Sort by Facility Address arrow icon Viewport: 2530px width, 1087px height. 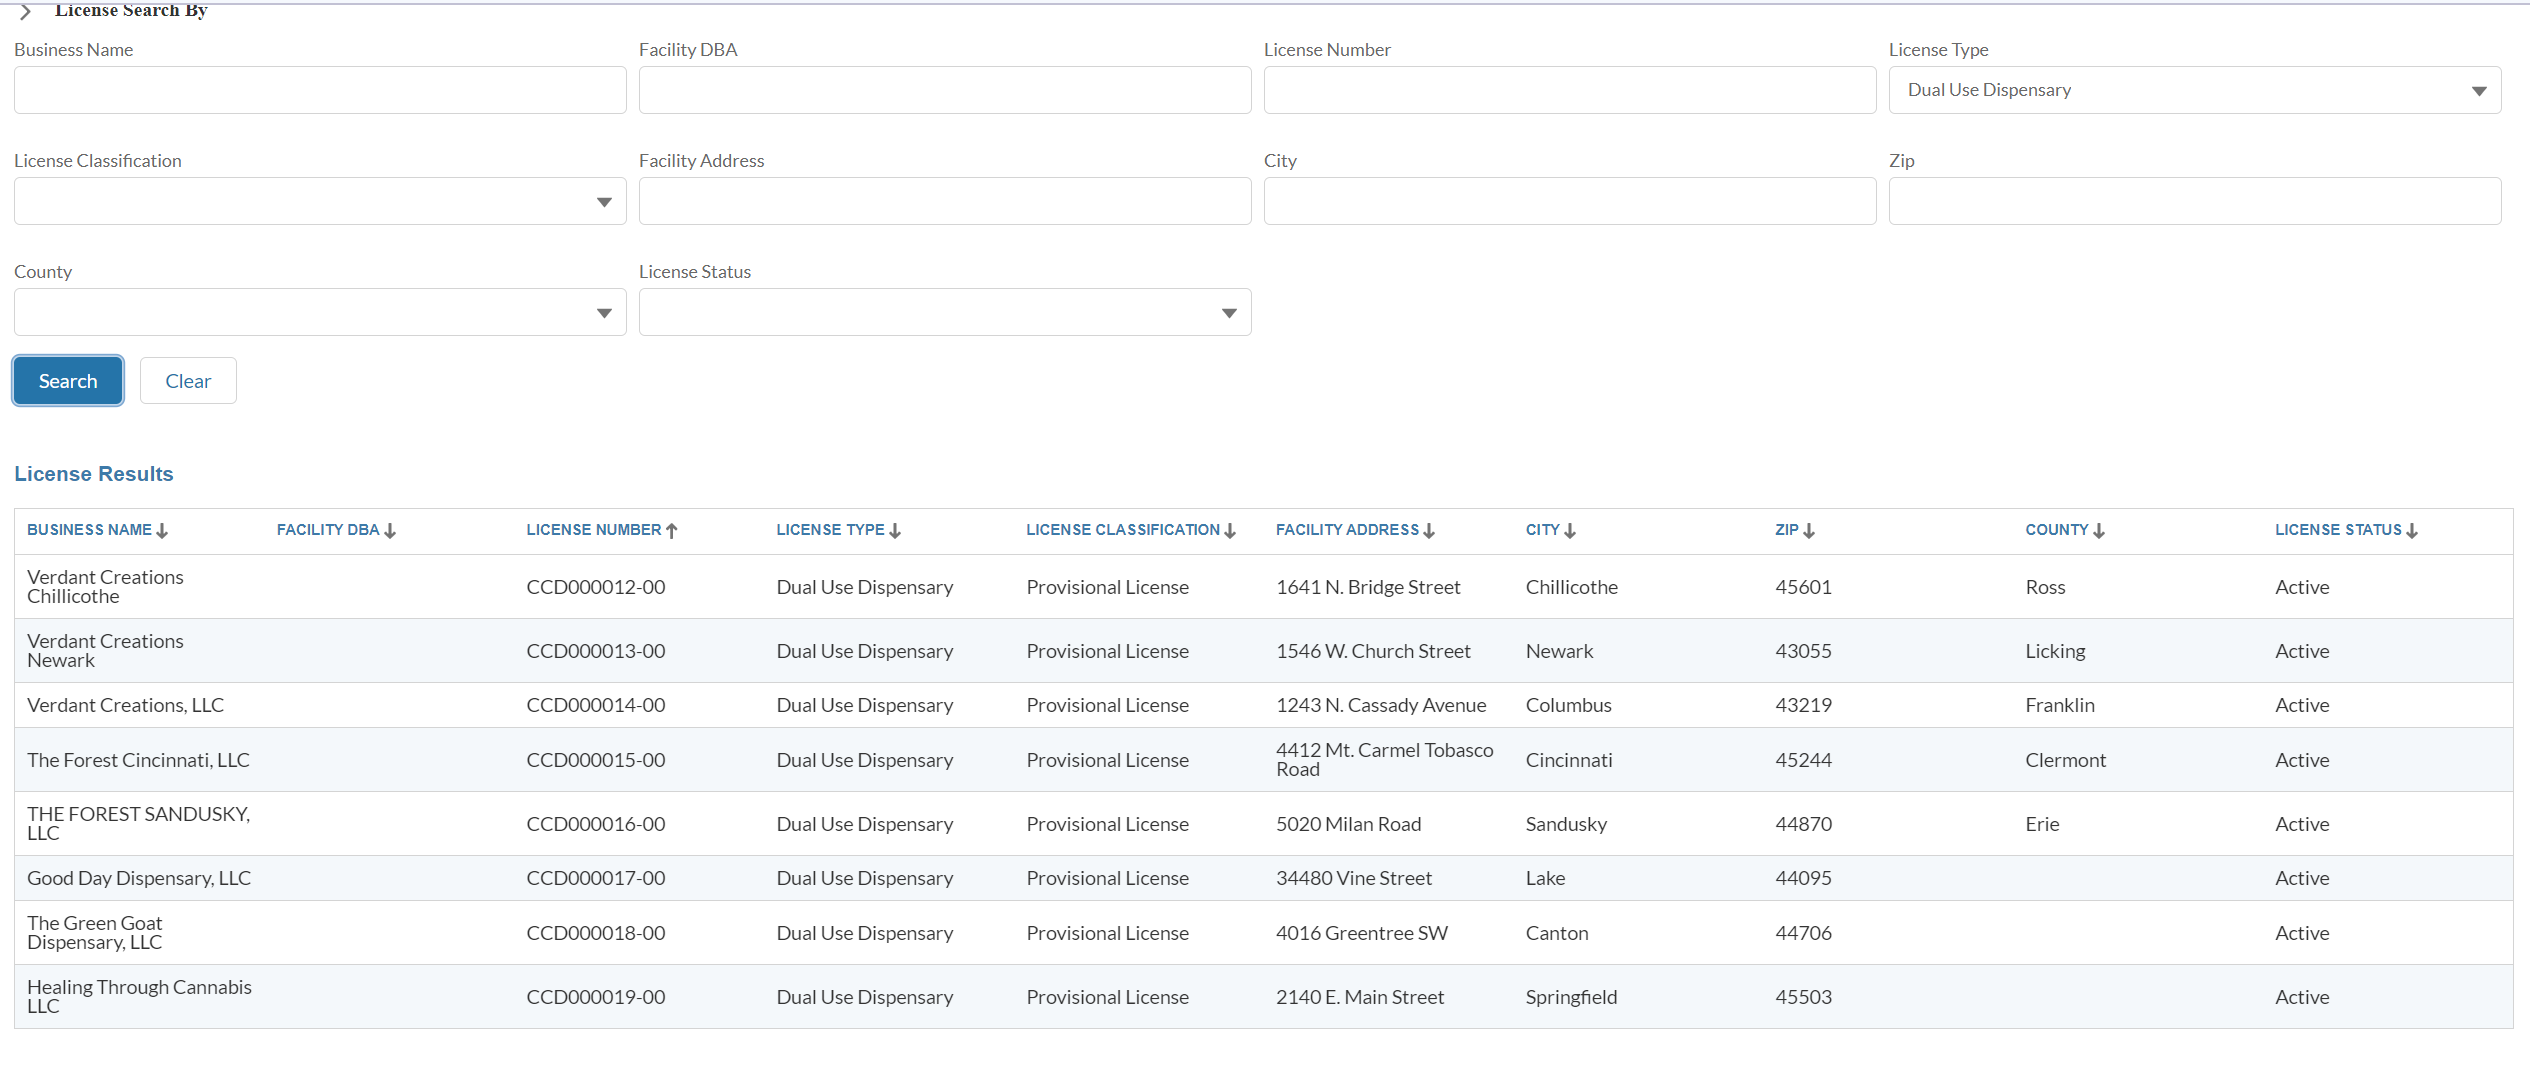coord(1429,531)
